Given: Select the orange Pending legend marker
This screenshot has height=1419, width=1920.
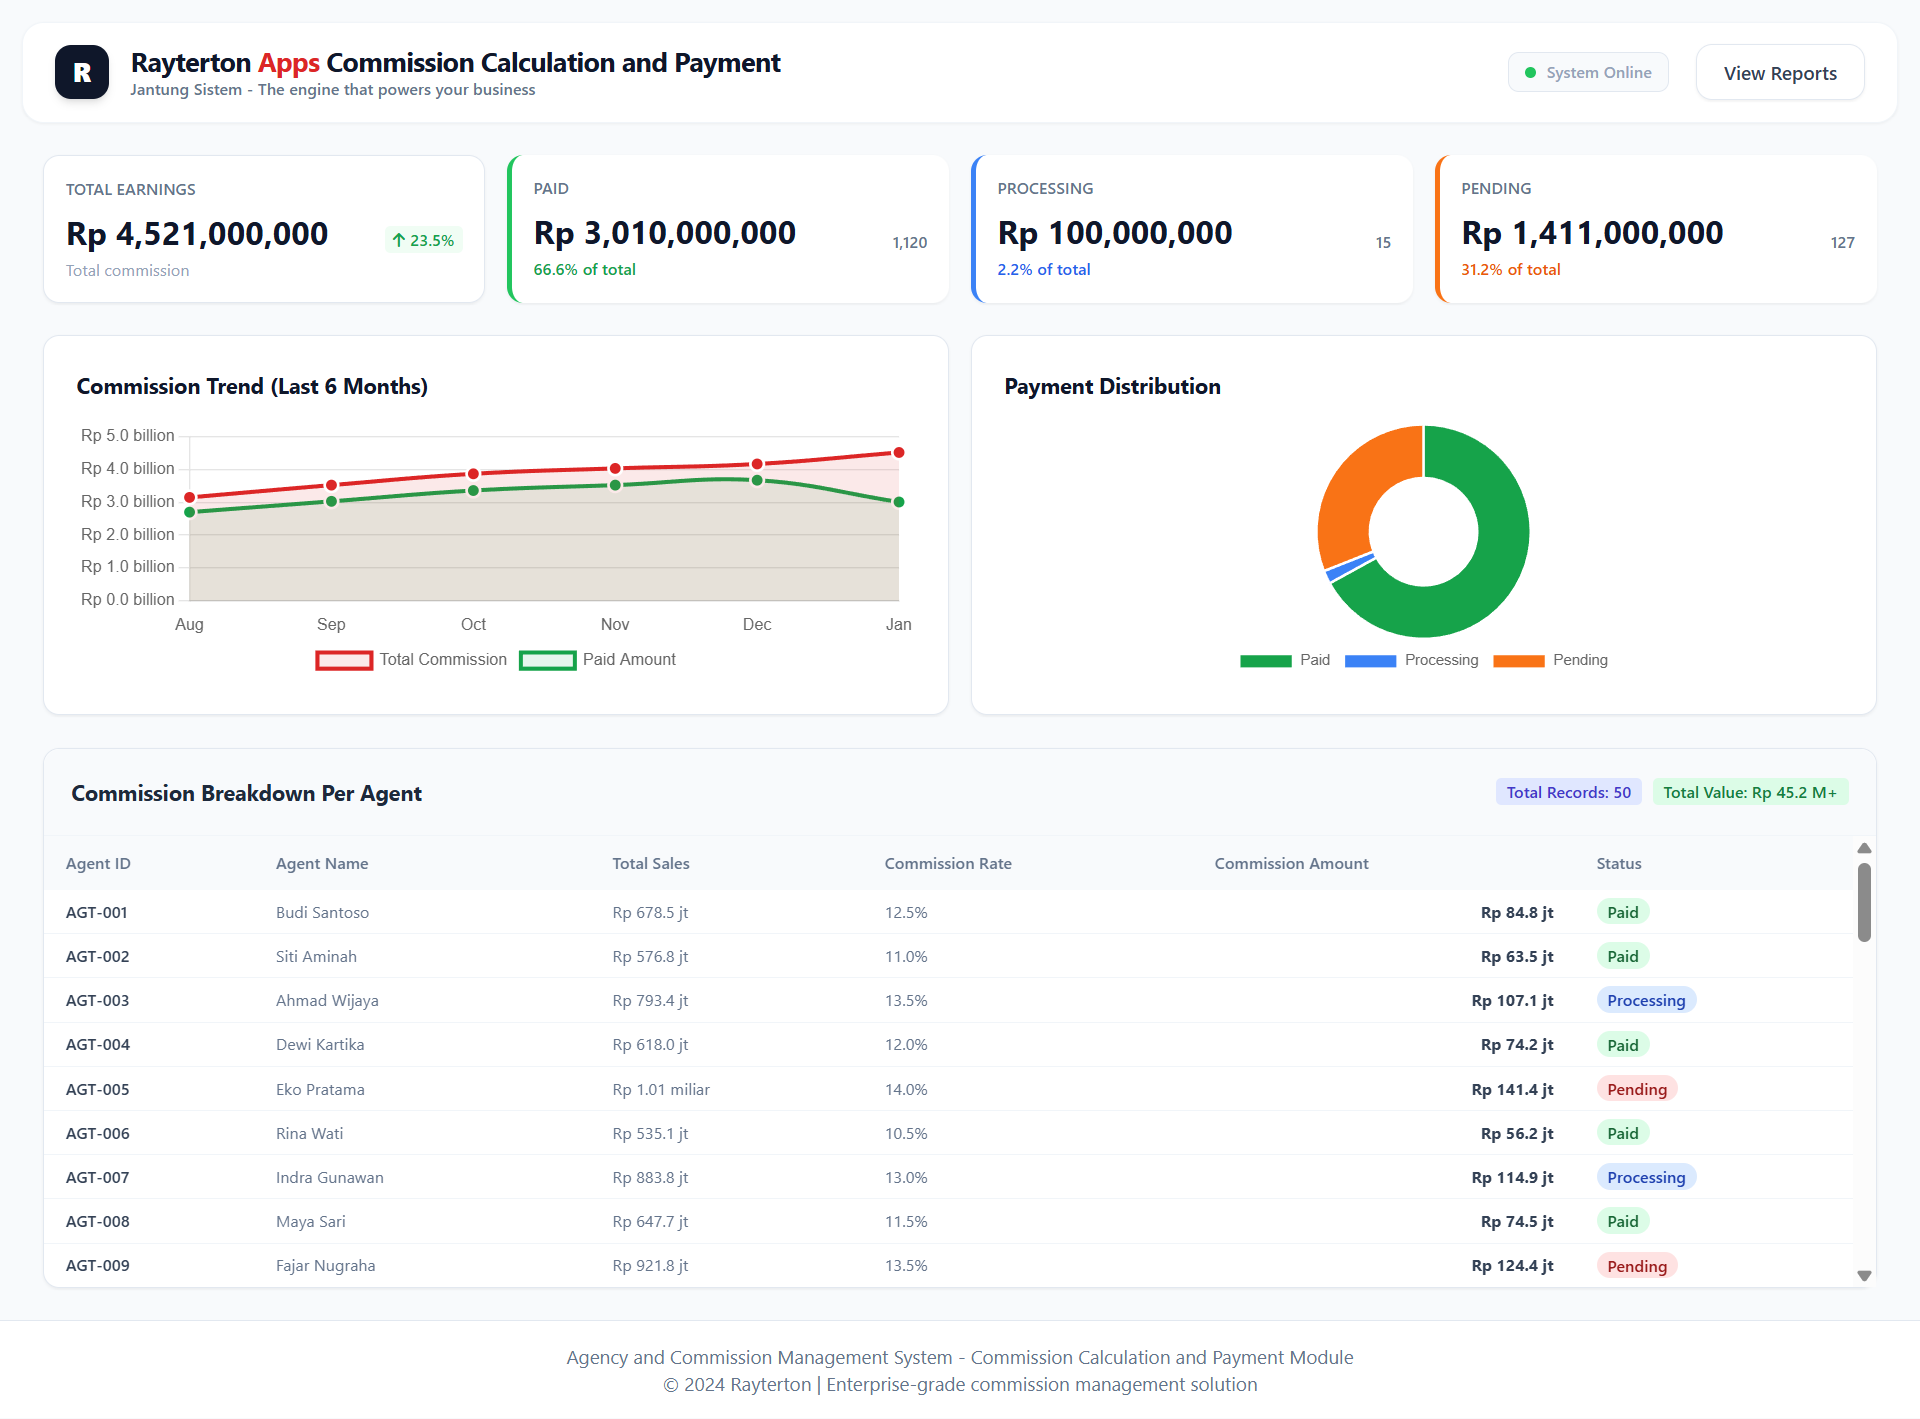Looking at the screenshot, I should pos(1518,660).
